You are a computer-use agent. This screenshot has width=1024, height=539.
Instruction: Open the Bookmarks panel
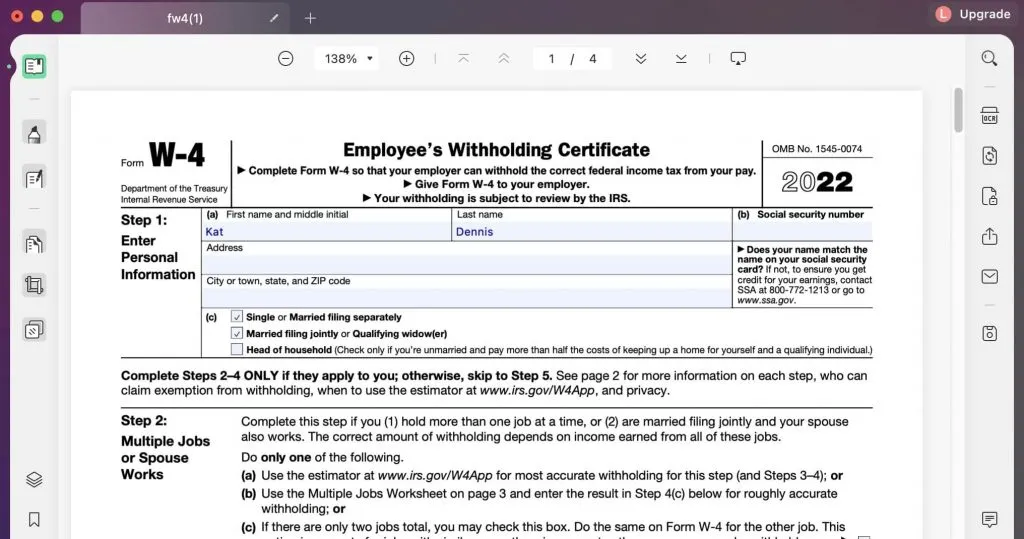[x=34, y=519]
